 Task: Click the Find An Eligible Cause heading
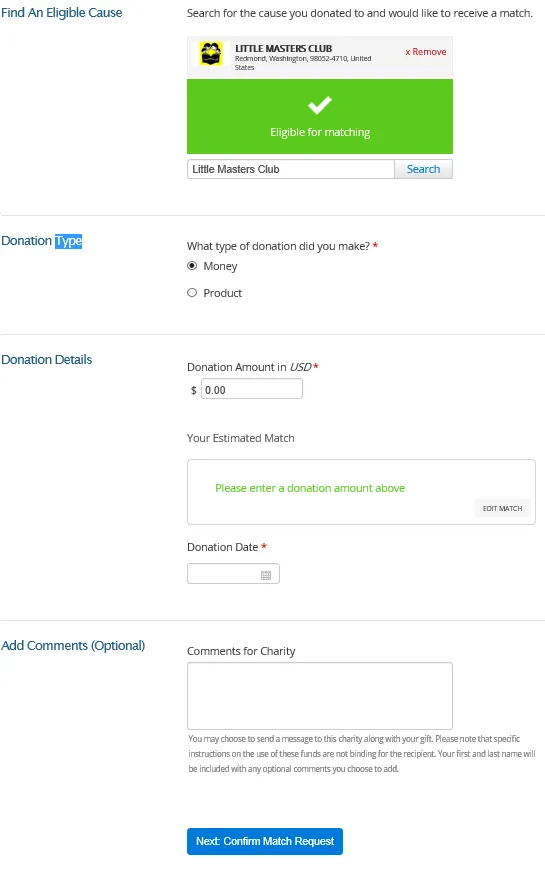62,12
